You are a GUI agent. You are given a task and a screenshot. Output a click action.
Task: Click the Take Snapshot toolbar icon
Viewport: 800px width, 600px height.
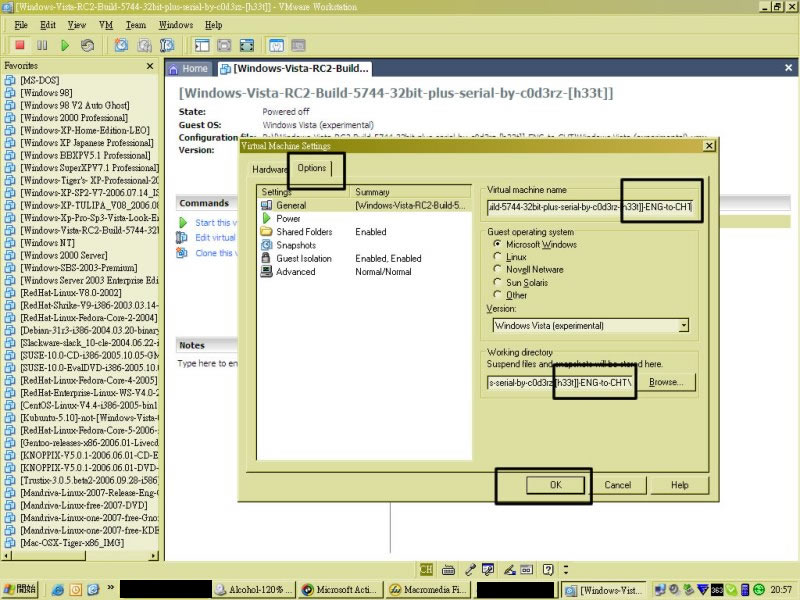(x=121, y=45)
